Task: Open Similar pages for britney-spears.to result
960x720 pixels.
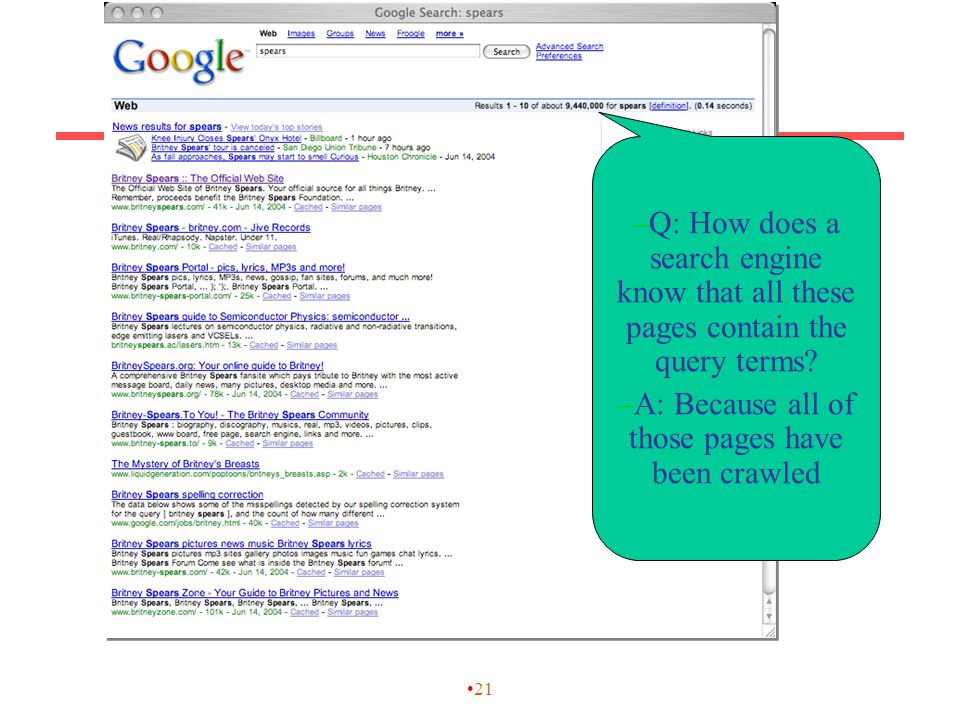Action: pyautogui.click(x=288, y=444)
